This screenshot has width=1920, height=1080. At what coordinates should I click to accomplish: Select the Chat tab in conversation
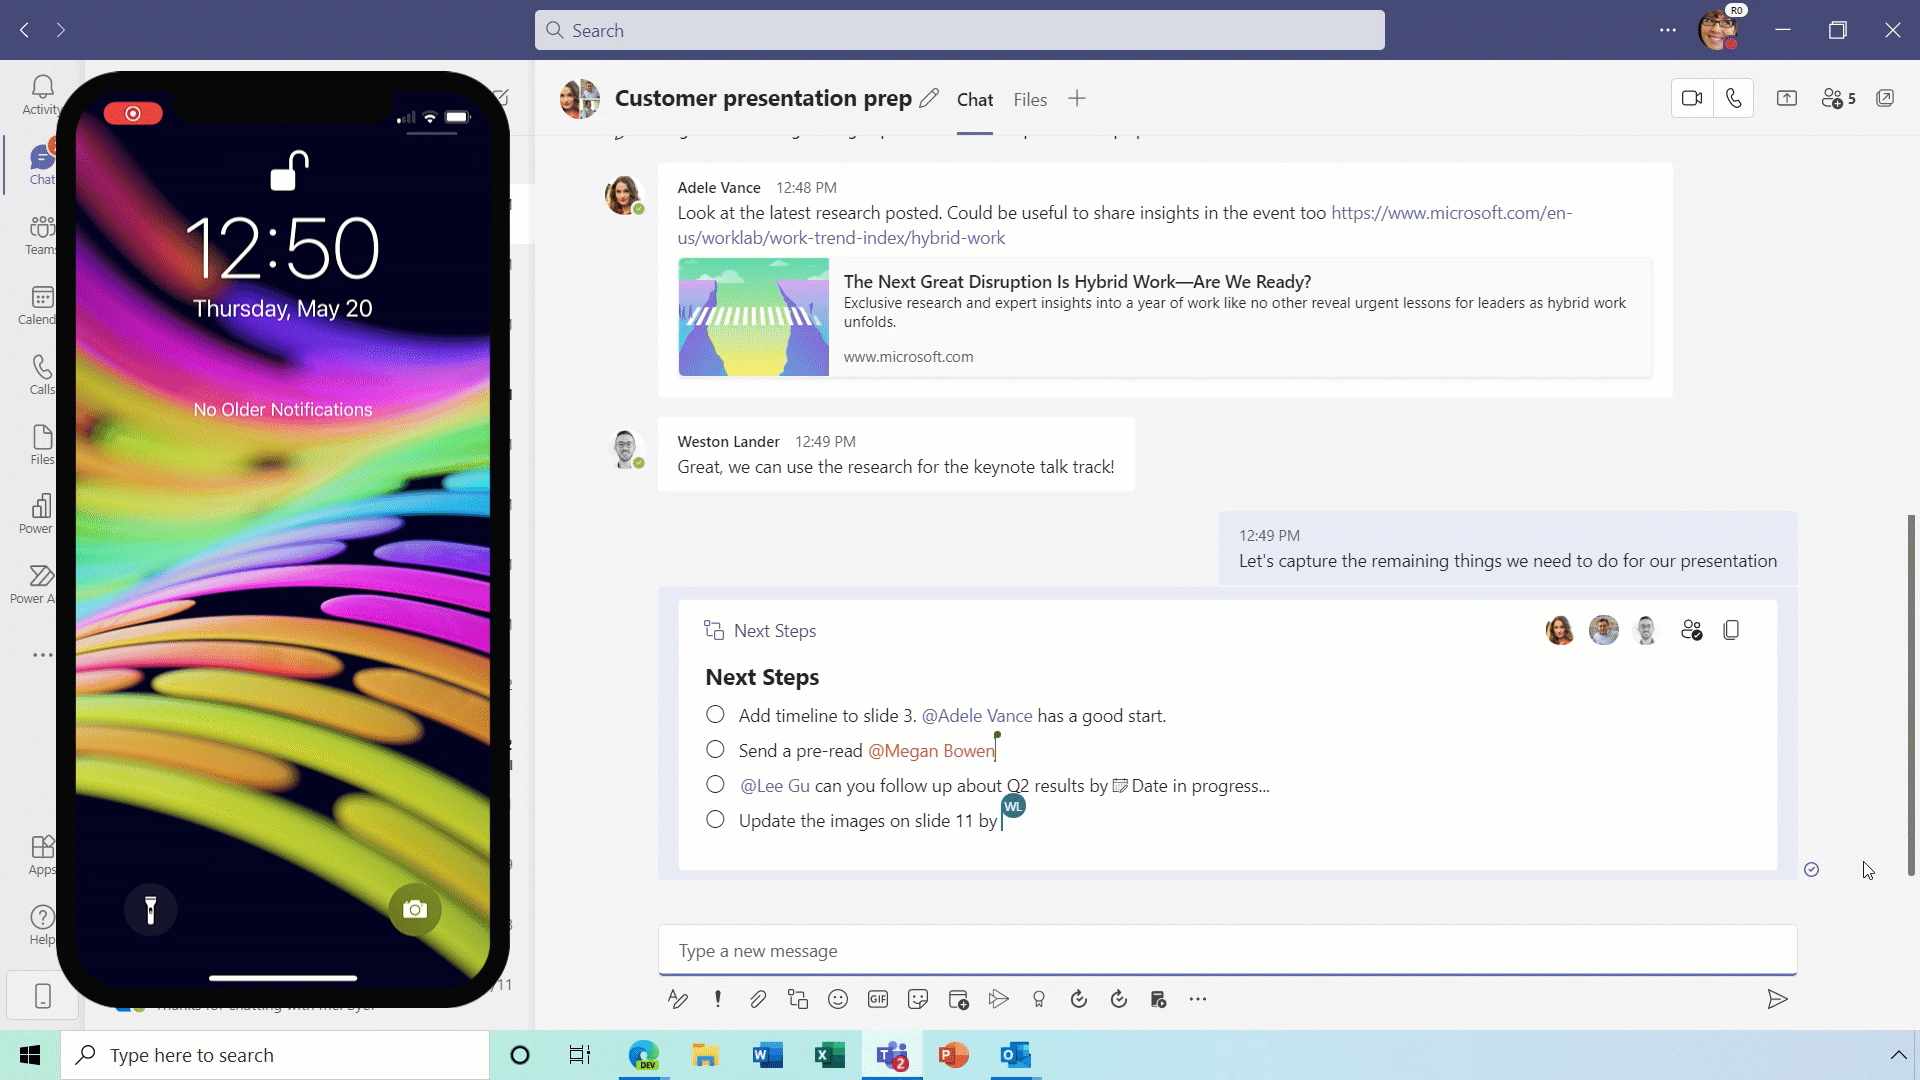(x=973, y=99)
